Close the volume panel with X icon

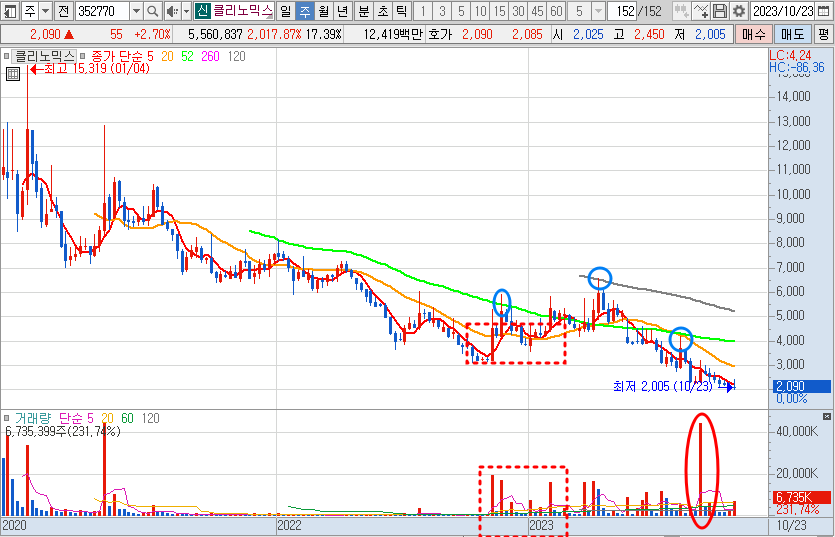point(826,416)
